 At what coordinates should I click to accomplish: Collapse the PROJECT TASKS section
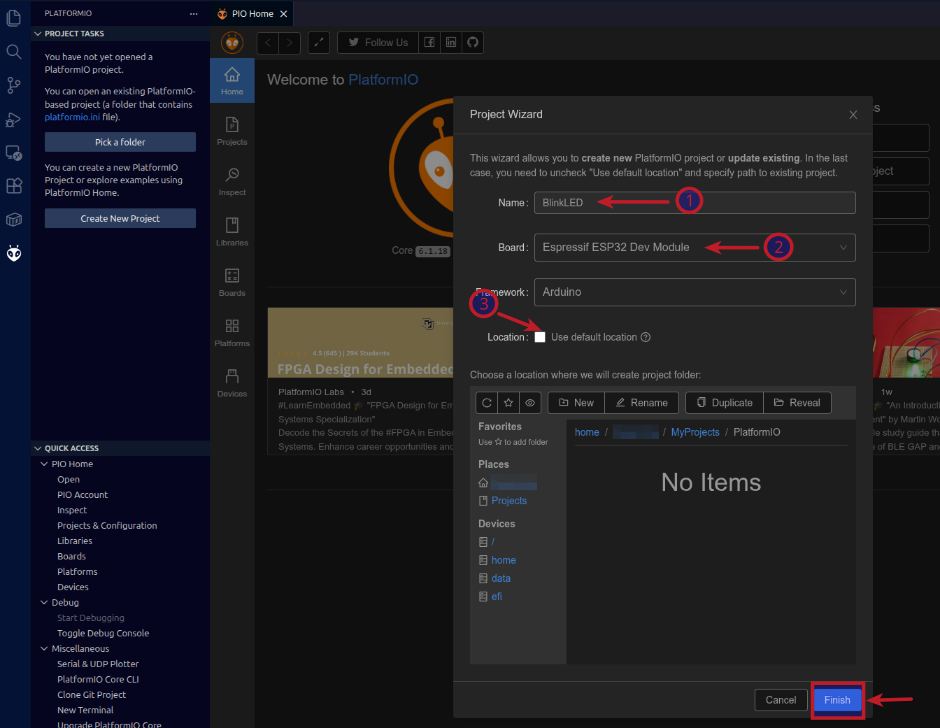(x=38, y=33)
